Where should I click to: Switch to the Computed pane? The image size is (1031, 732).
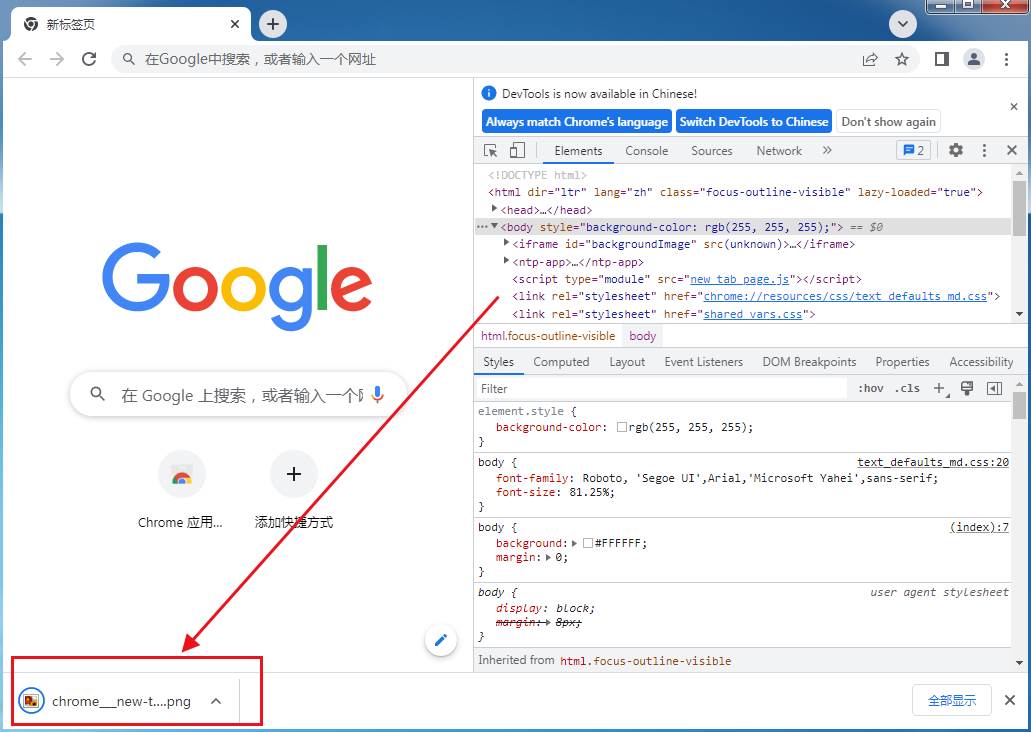click(x=561, y=362)
